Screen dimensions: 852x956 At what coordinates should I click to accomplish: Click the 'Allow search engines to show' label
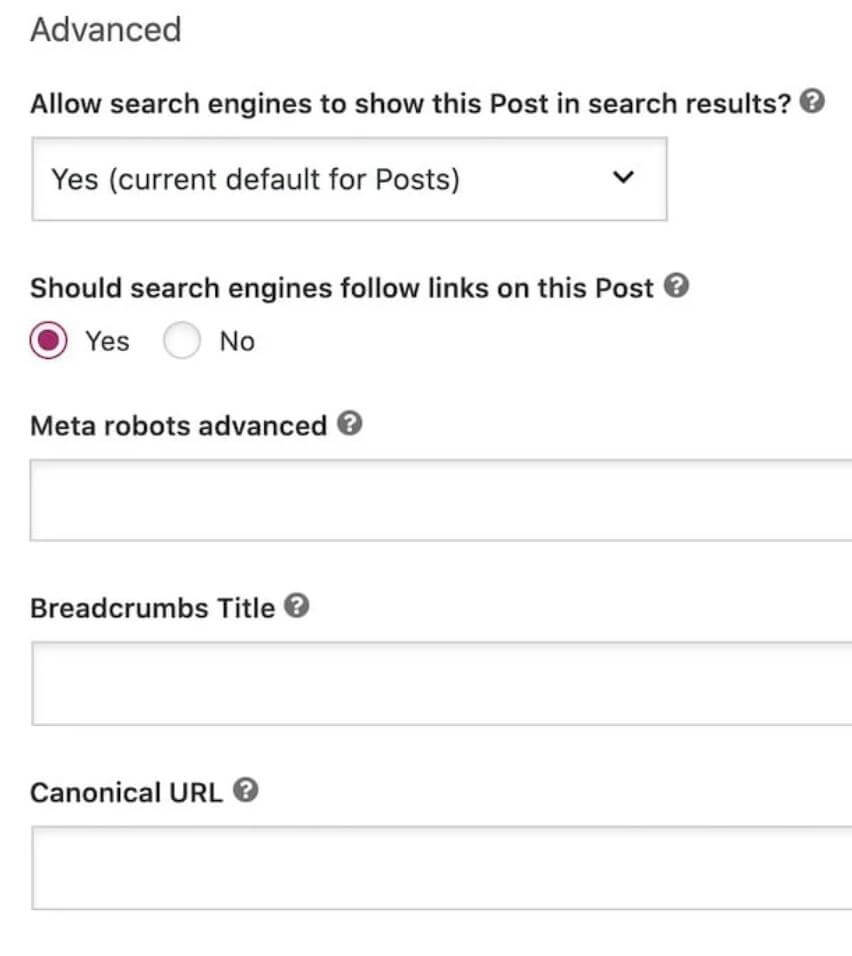coord(410,104)
